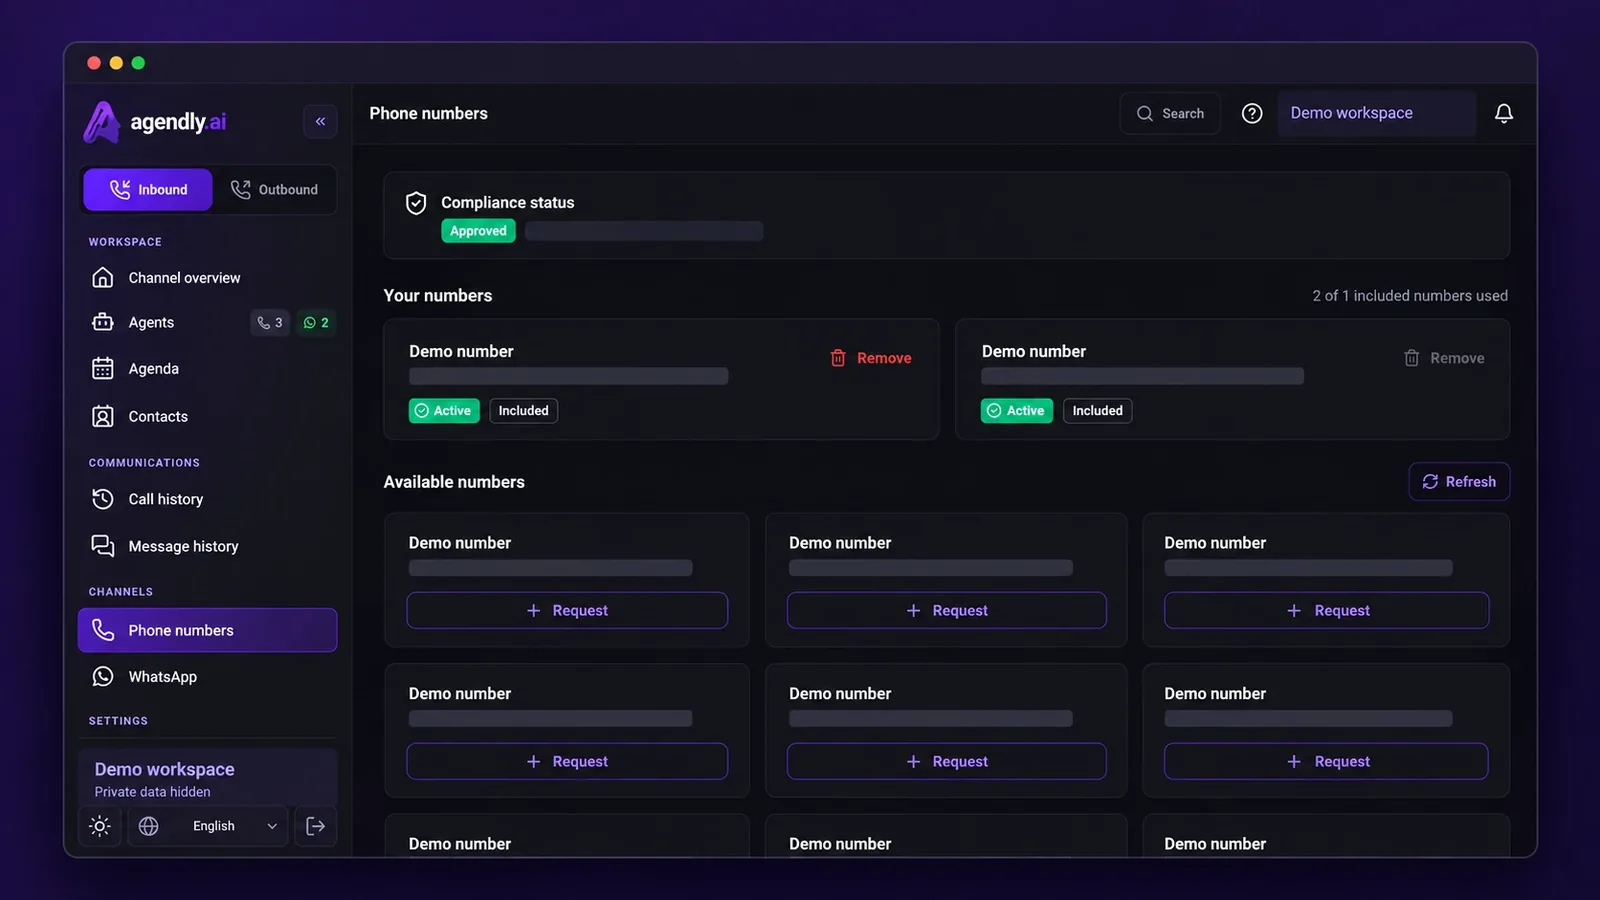Screen dimensions: 1600x900
Task: Click '2 of 1 included numbers used' text
Action: (x=1410, y=296)
